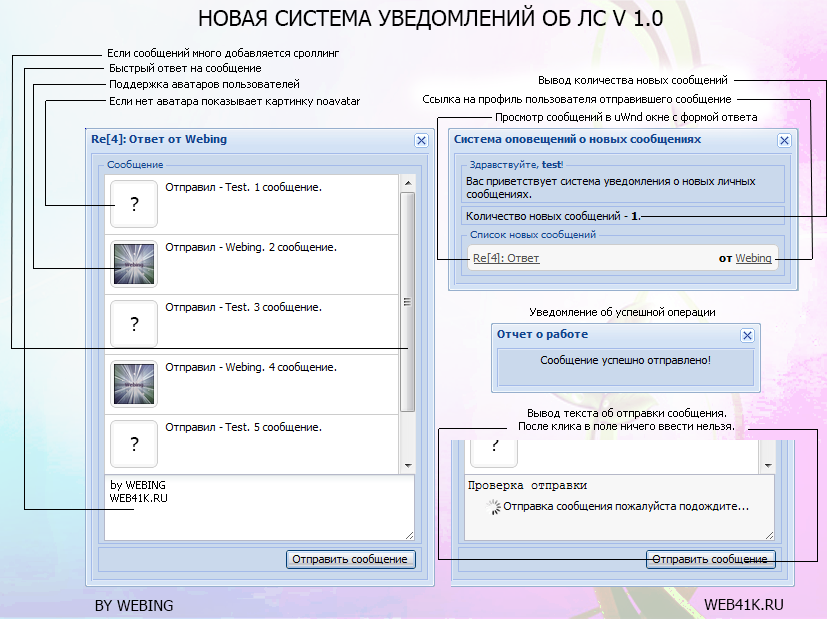The image size is (827, 619).
Task: Click the text 'Отправил - Test. 1 сообщение.'
Action: [244, 187]
